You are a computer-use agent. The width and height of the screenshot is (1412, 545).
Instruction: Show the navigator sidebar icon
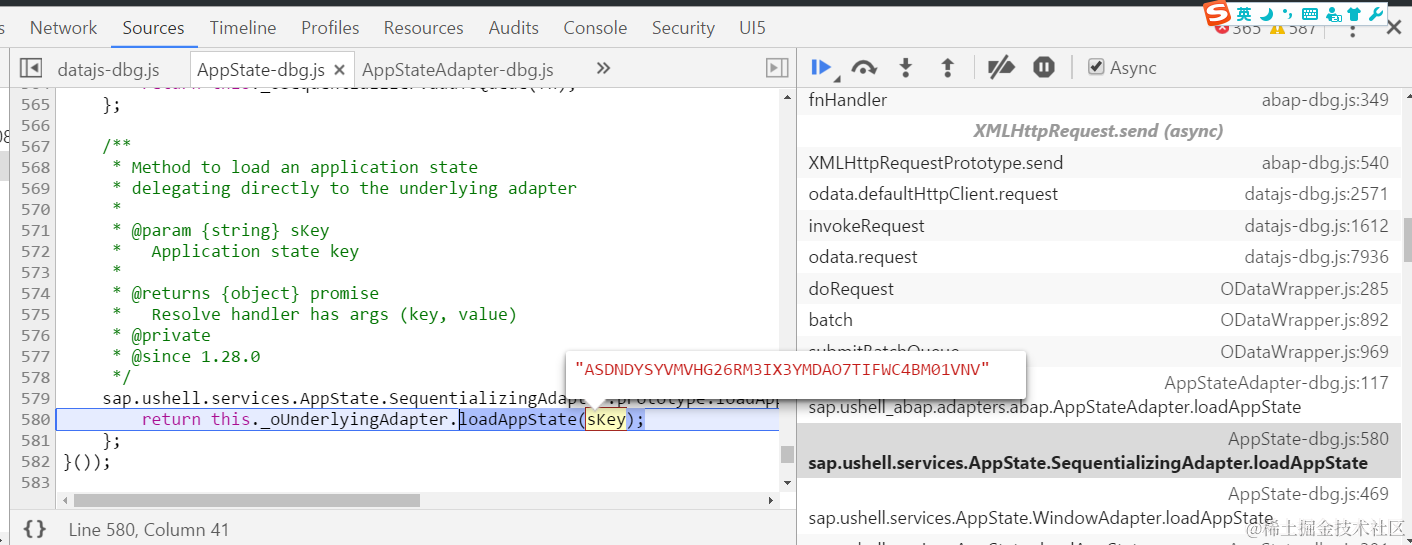click(31, 68)
